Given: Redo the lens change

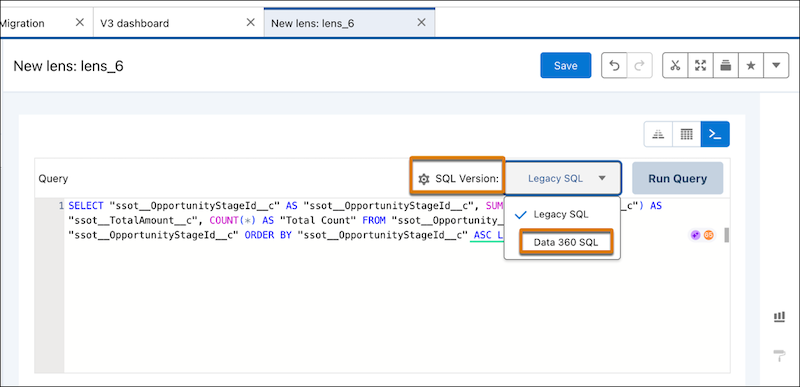Looking at the screenshot, I should click(639, 65).
